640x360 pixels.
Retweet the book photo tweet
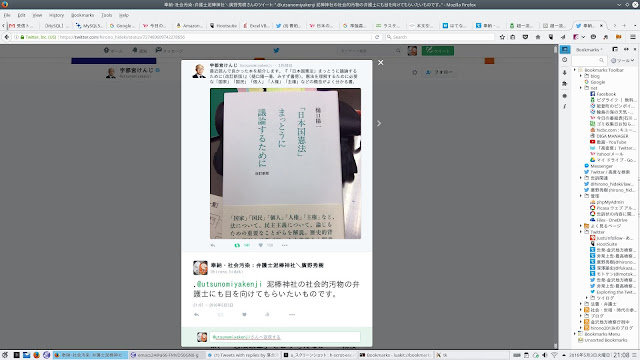click(237, 245)
